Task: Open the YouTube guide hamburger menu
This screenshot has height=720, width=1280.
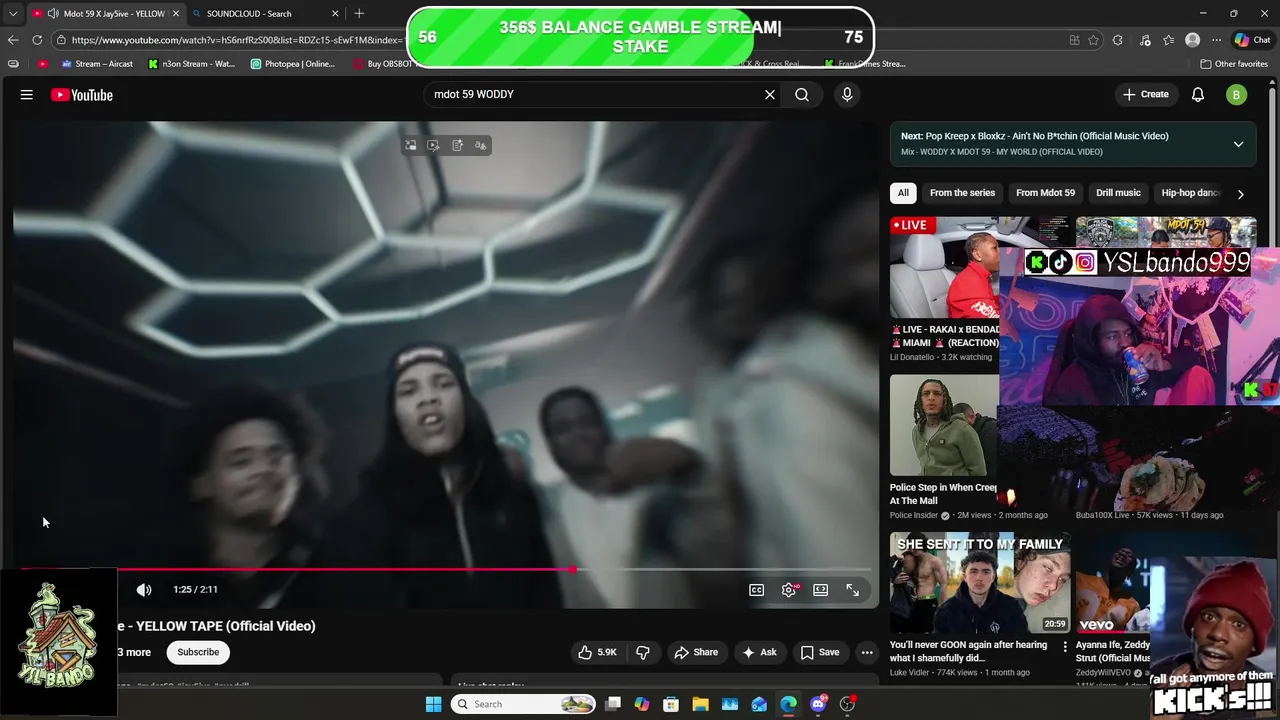Action: [27, 95]
